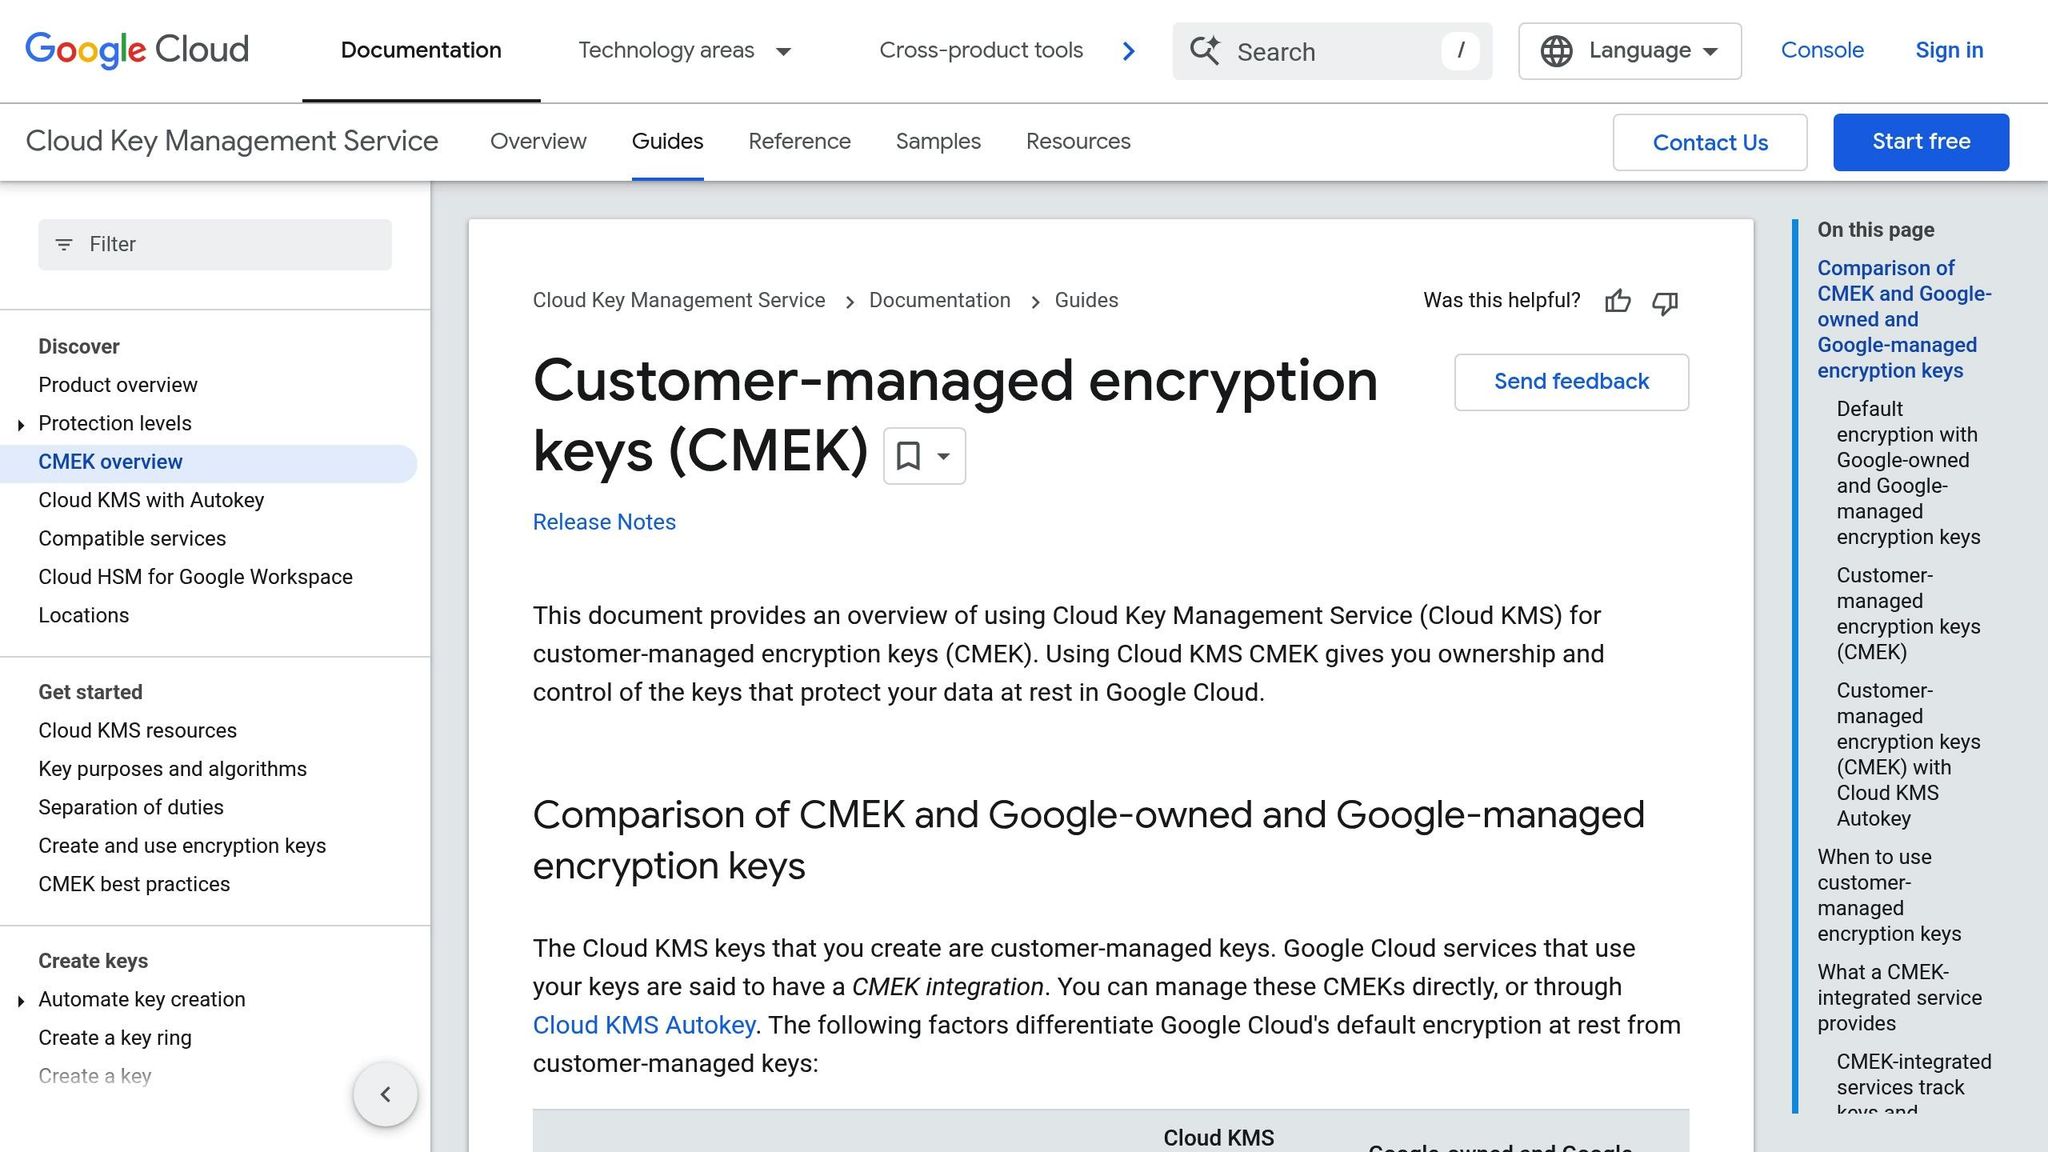
Task: Open Key purposes and algorithms item
Action: coord(172,769)
